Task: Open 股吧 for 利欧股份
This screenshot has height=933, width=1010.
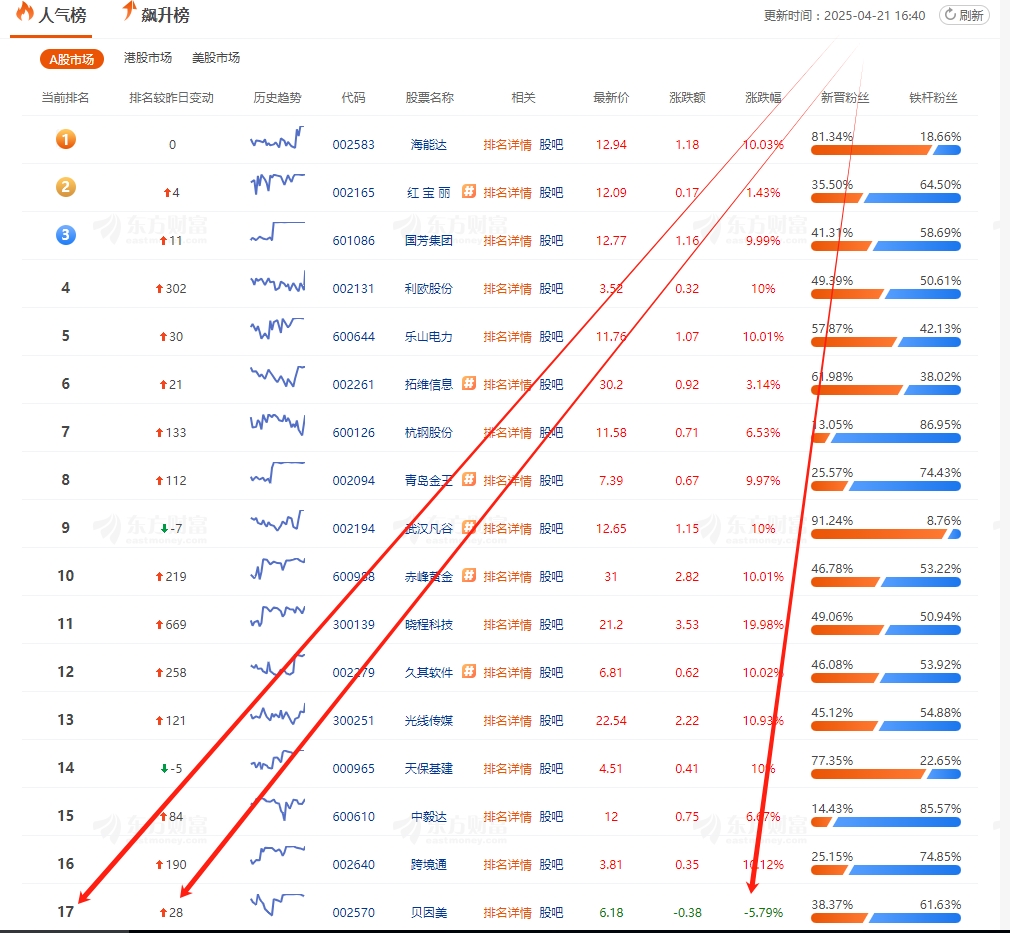Action: click(x=551, y=289)
